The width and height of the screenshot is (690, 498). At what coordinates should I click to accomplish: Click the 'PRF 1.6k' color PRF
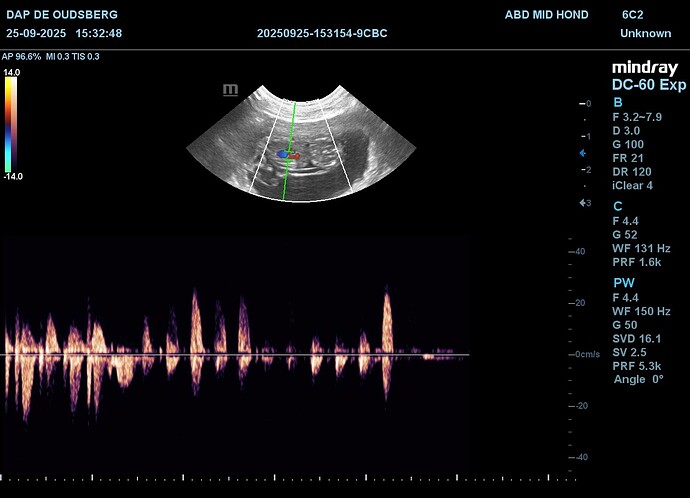pyautogui.click(x=637, y=262)
